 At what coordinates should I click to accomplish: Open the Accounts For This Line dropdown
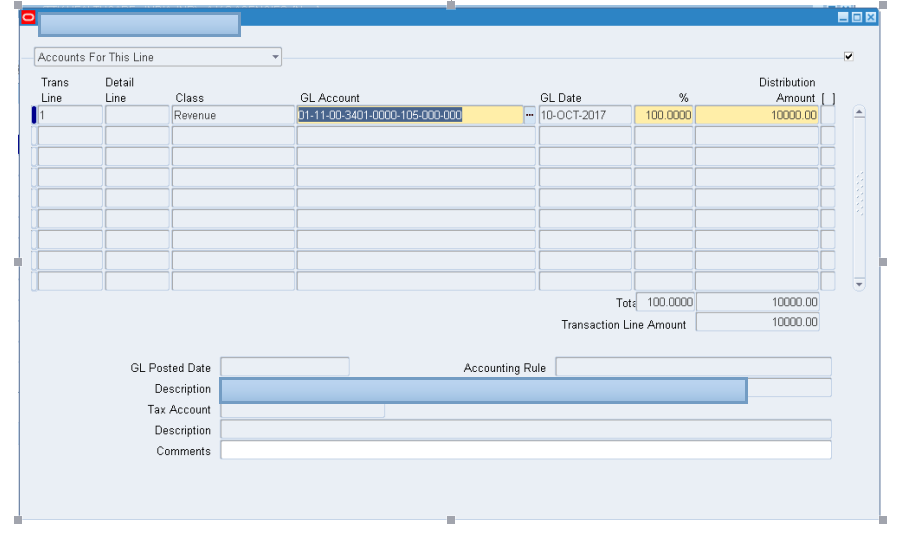click(x=158, y=57)
